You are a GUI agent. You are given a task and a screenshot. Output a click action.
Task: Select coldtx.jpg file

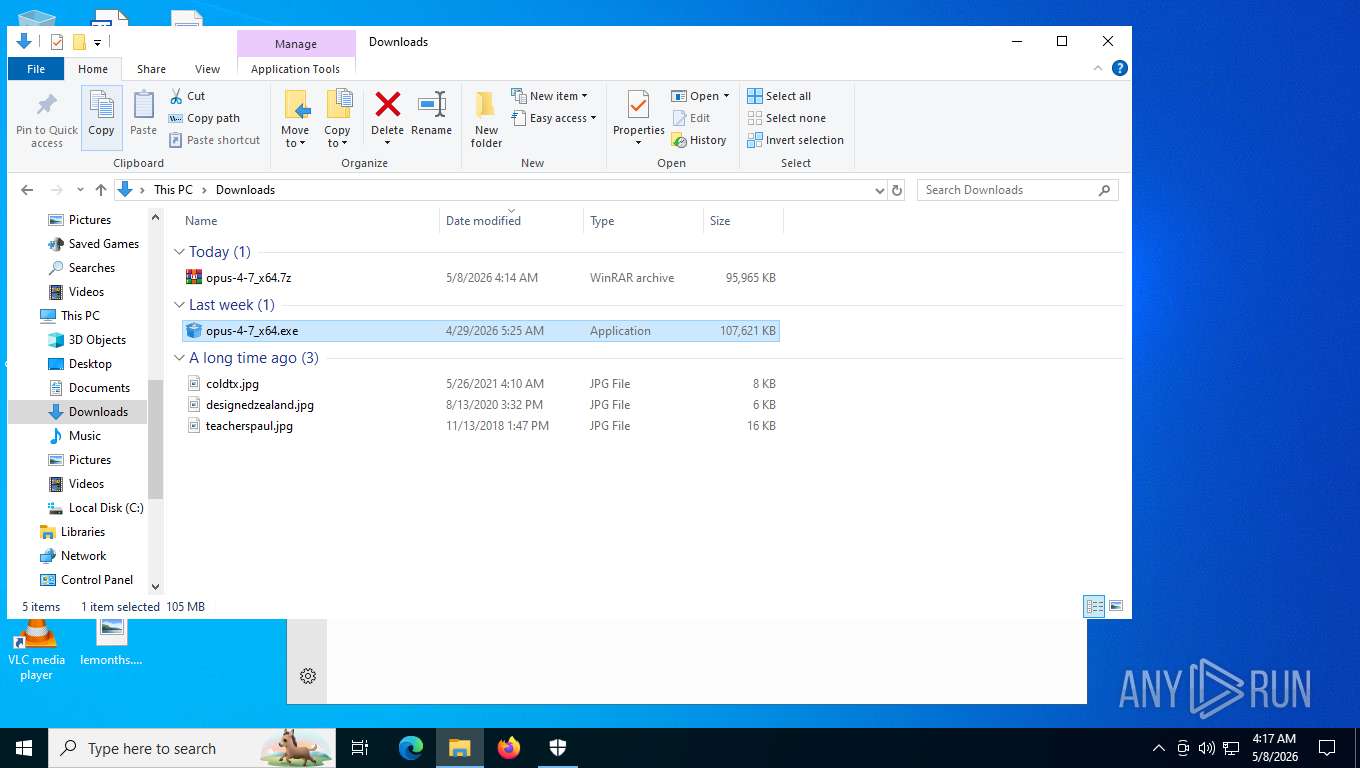click(x=480, y=384)
